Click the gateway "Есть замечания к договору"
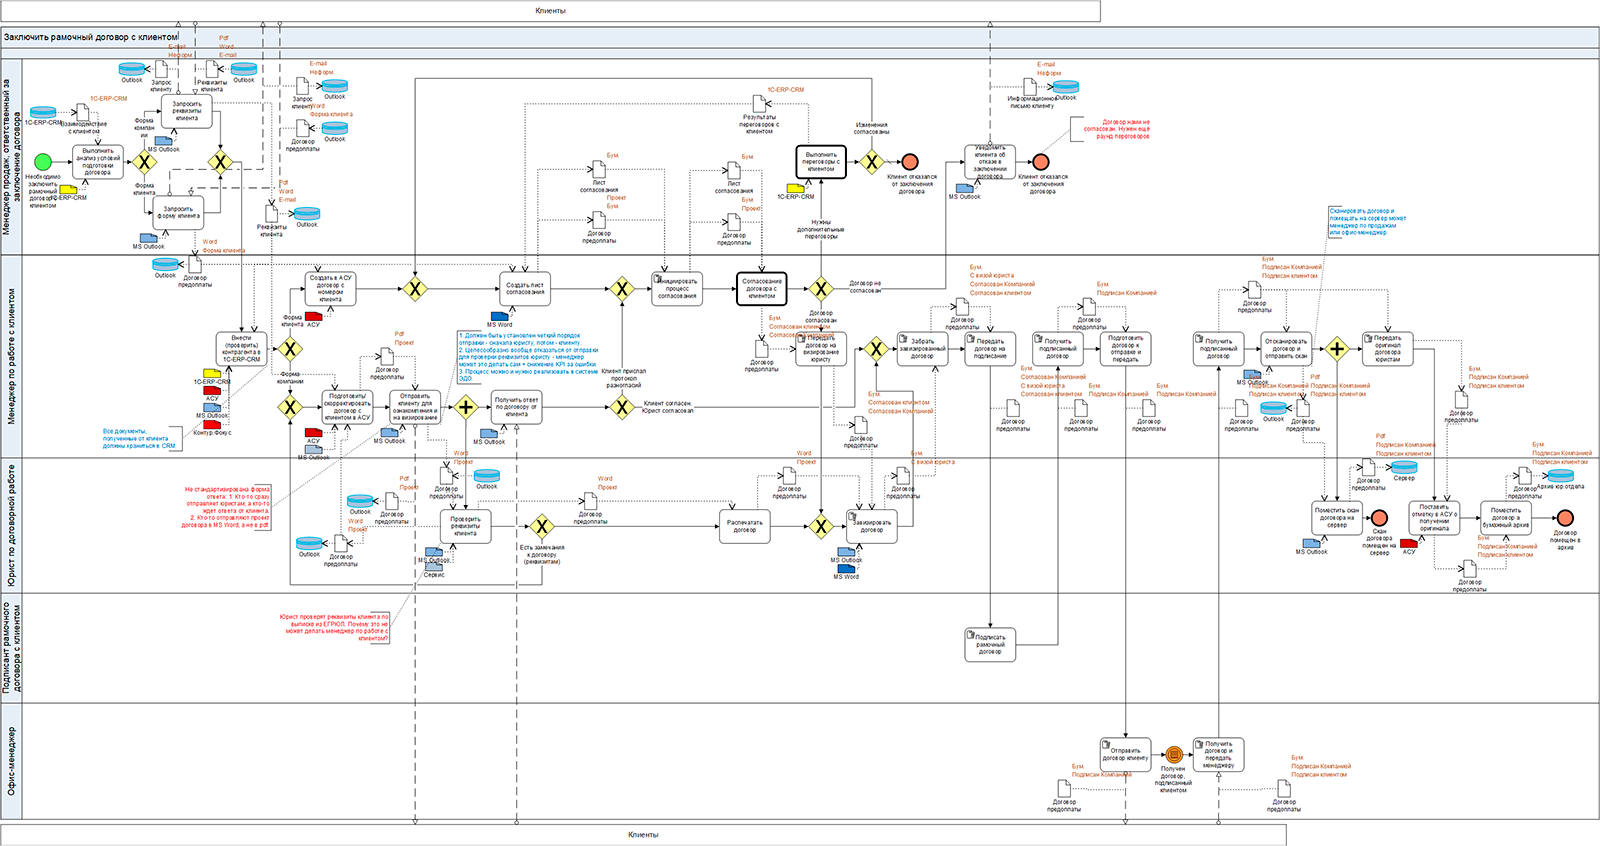 click(541, 526)
